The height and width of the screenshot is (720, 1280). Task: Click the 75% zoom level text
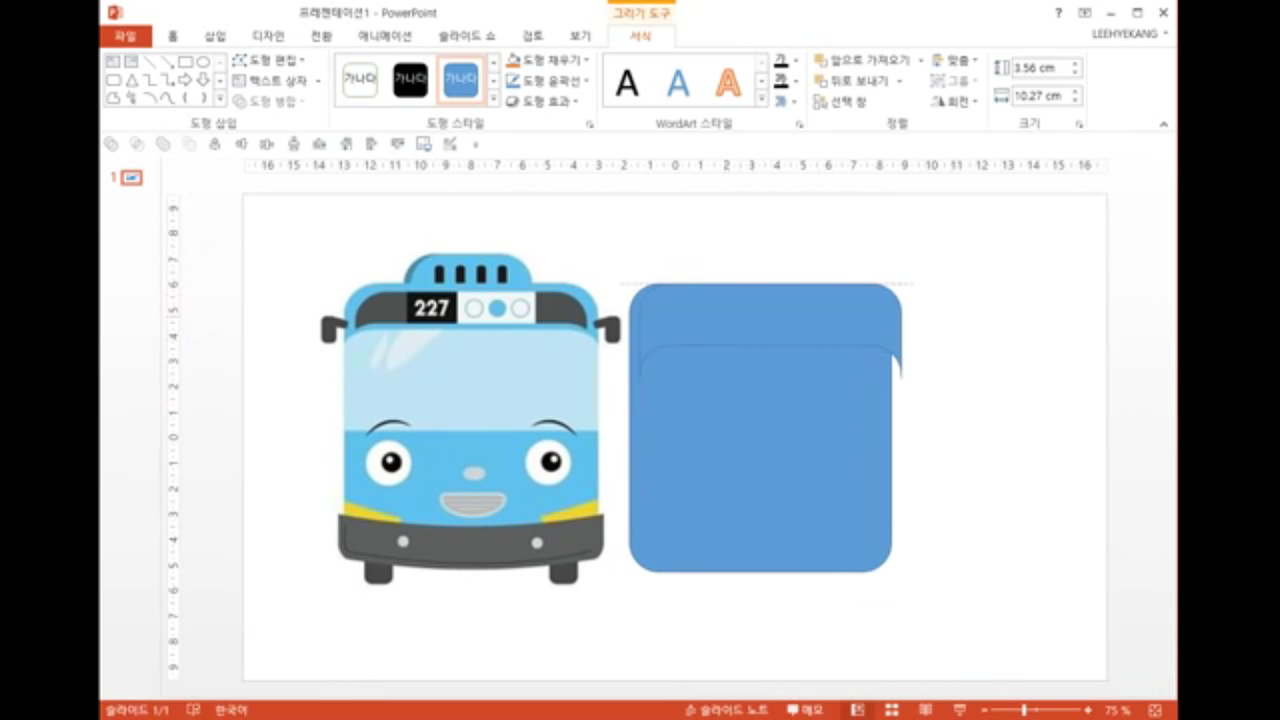coord(1118,710)
